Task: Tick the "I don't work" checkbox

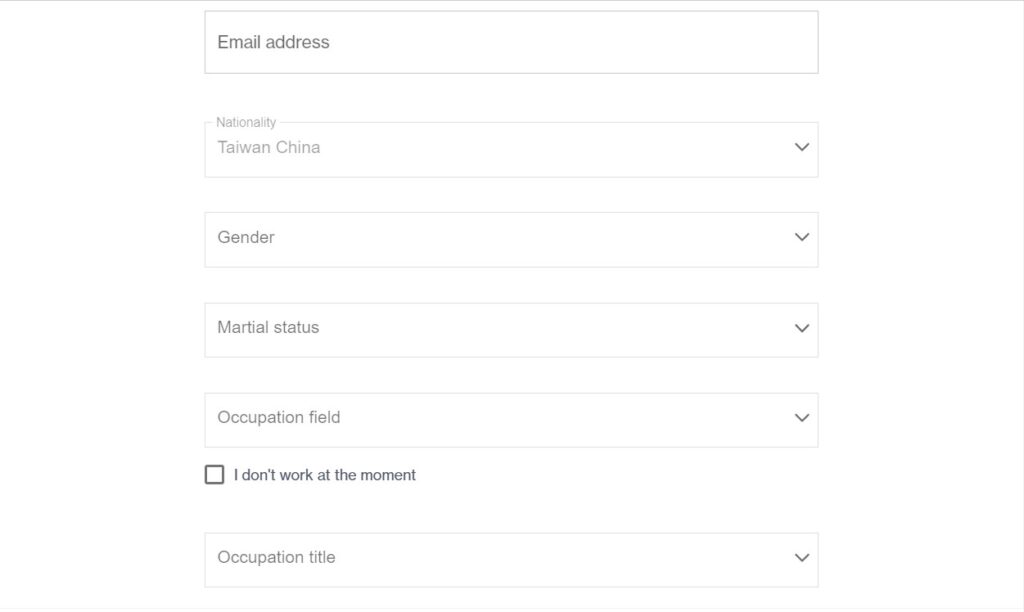Action: tap(214, 475)
